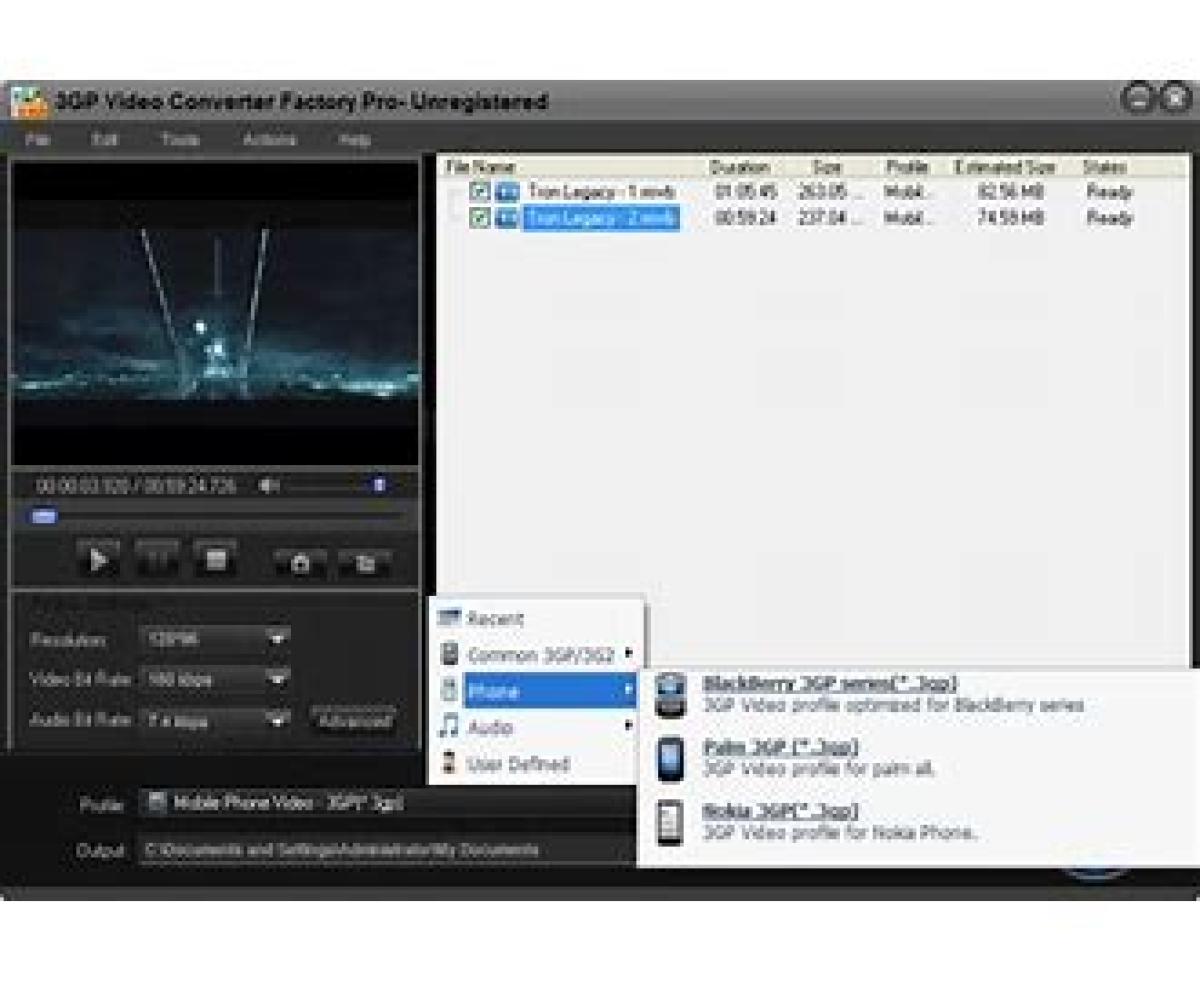
Task: Click the video seek bar handle
Action: (43, 517)
